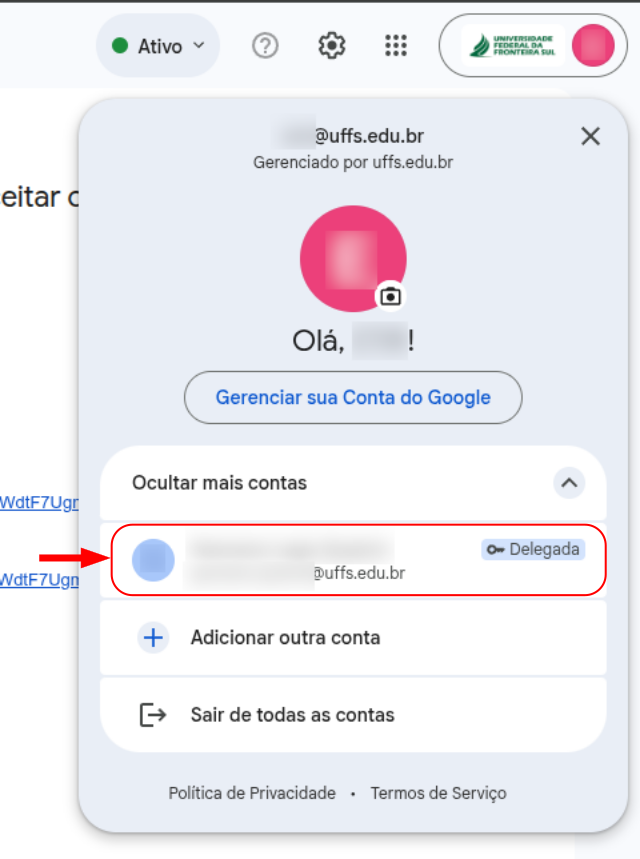Select the delegated uffs.edu.br account

click(x=358, y=560)
